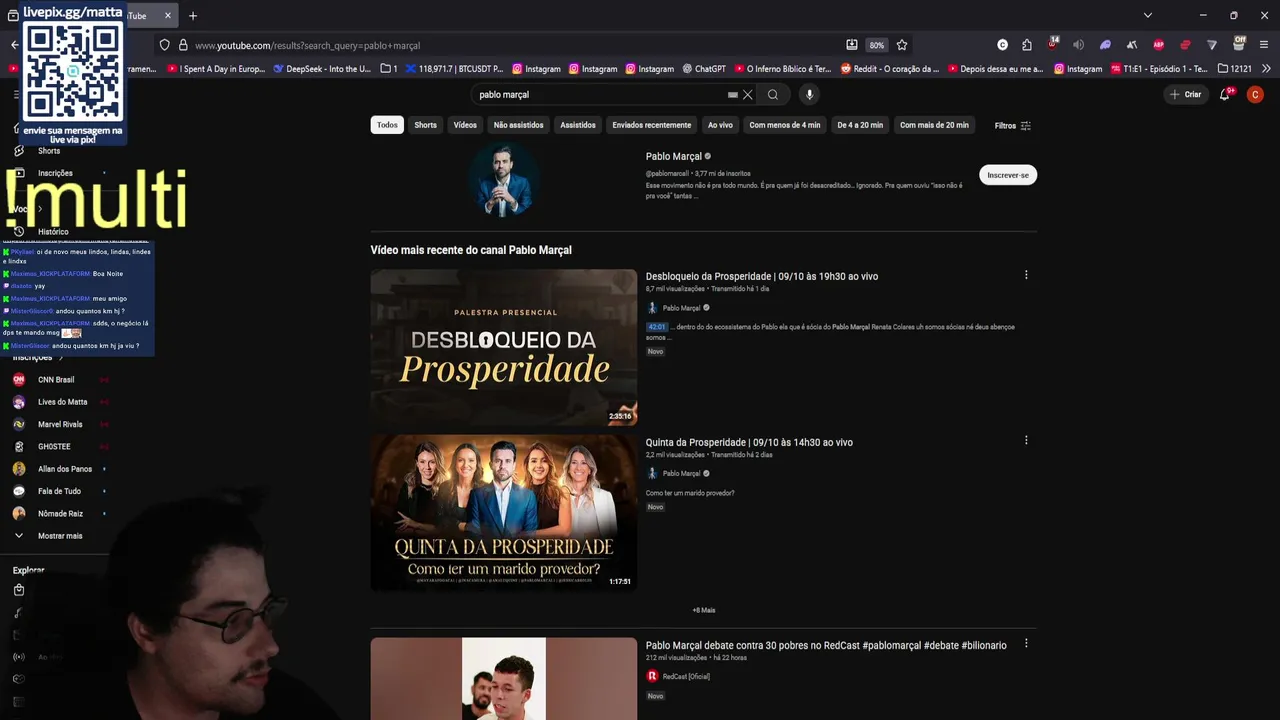
Task: Open Marvel Rivals subscription
Action: tap(60, 424)
